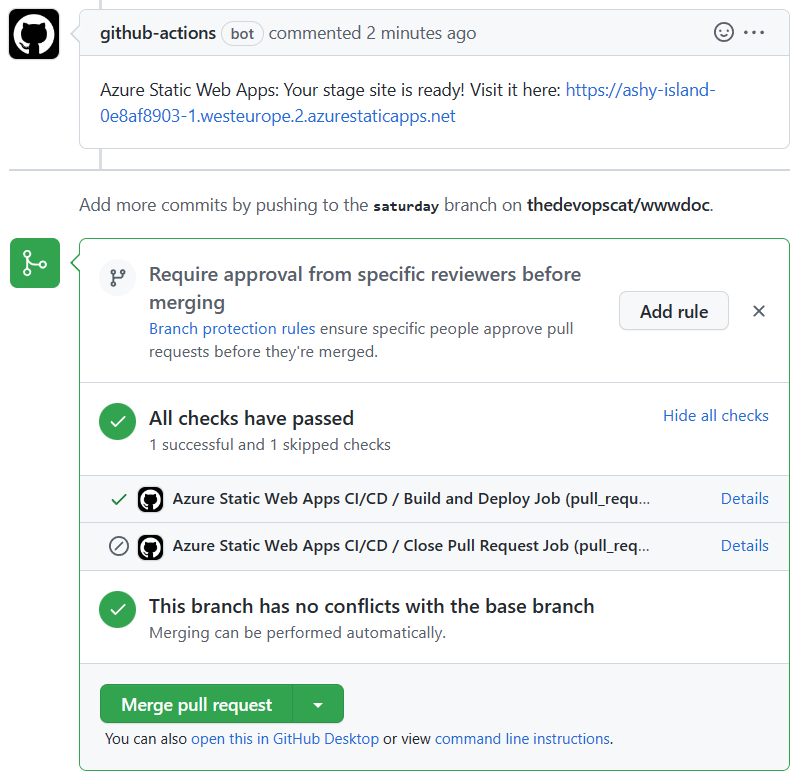Click the Build and Deploy Job avatar icon
The image size is (798, 779).
[151, 499]
